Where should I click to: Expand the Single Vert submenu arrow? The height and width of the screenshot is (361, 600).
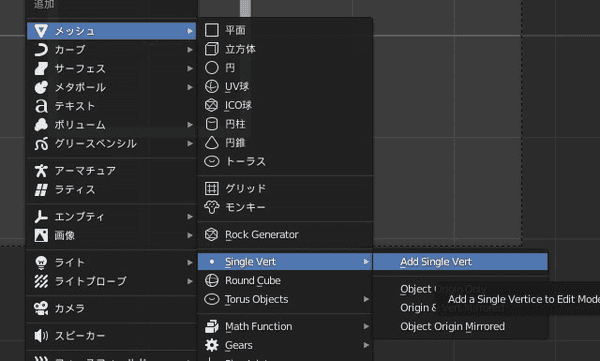[x=366, y=262]
